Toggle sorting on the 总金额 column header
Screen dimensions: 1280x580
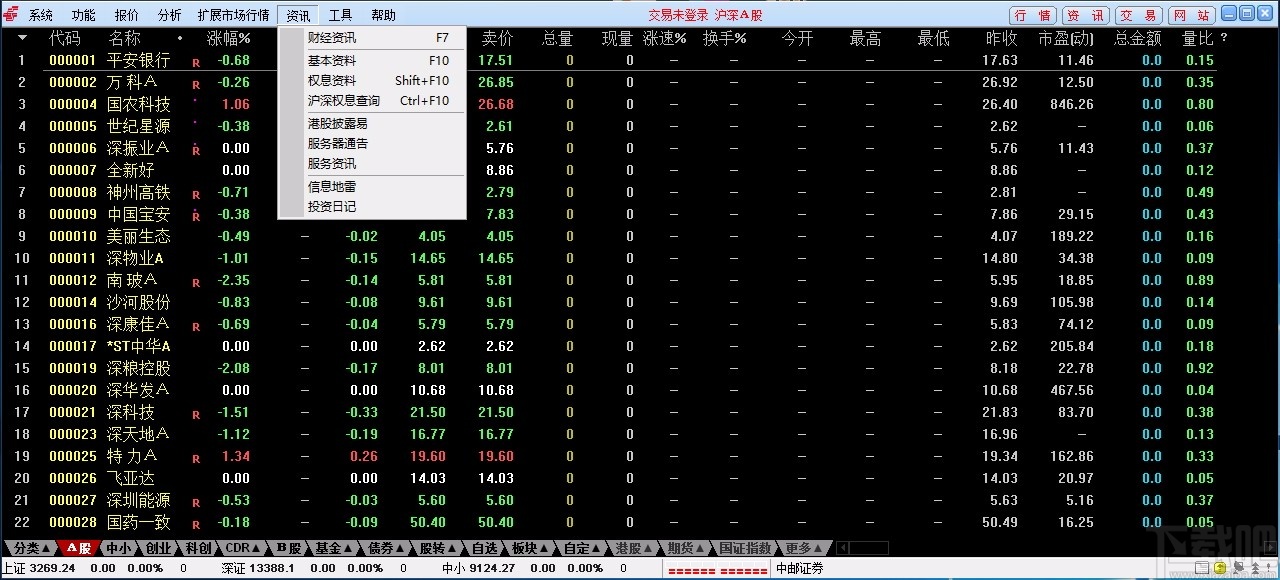1138,38
